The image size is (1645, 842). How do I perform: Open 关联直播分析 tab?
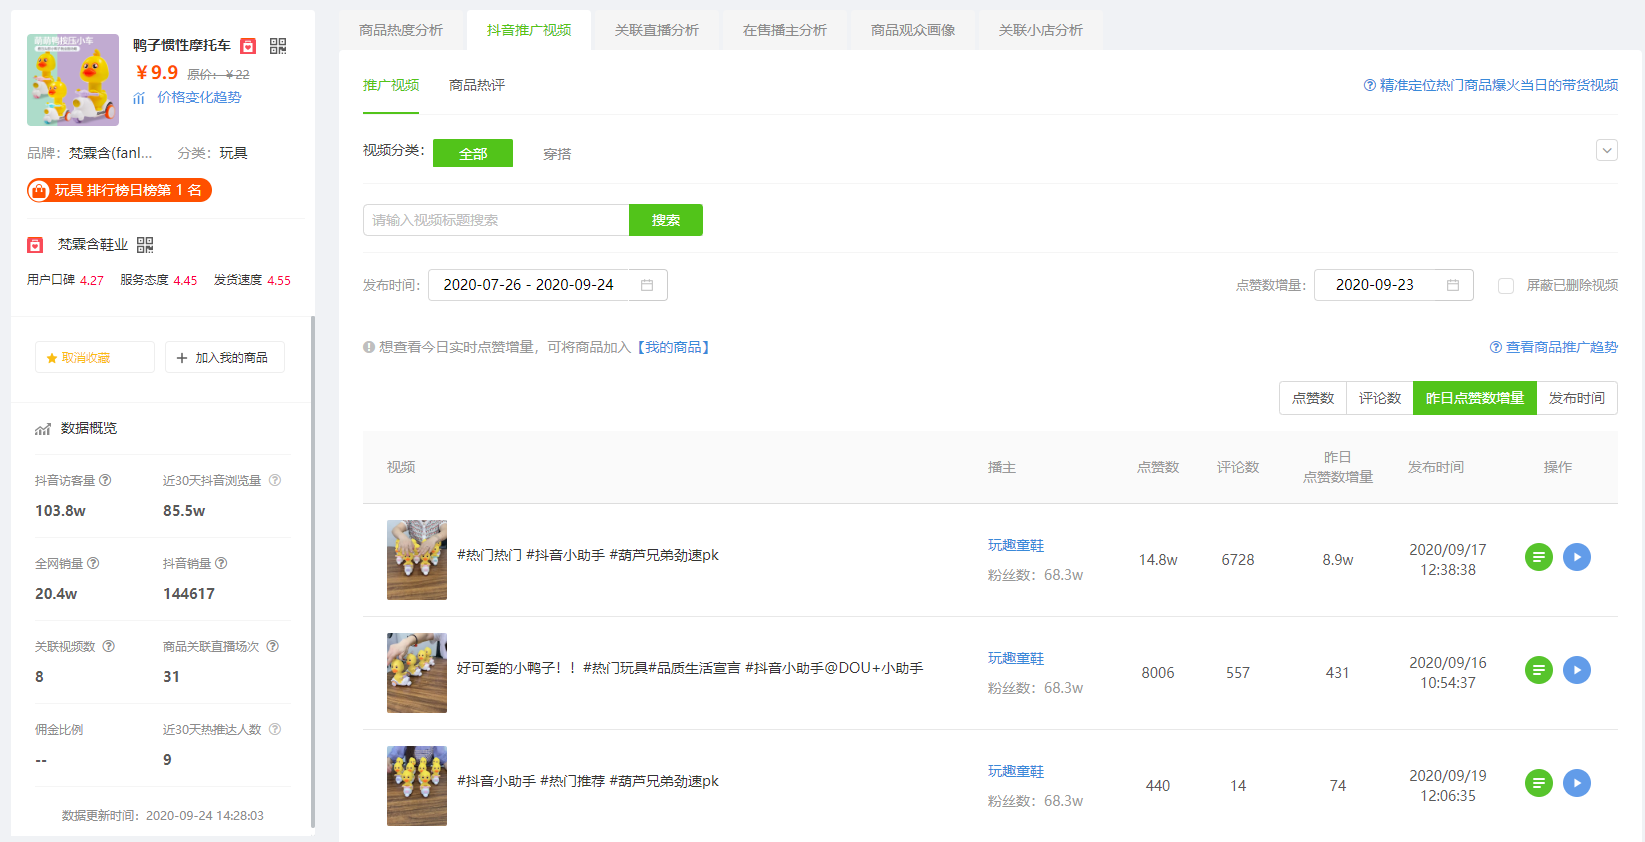coord(657,30)
